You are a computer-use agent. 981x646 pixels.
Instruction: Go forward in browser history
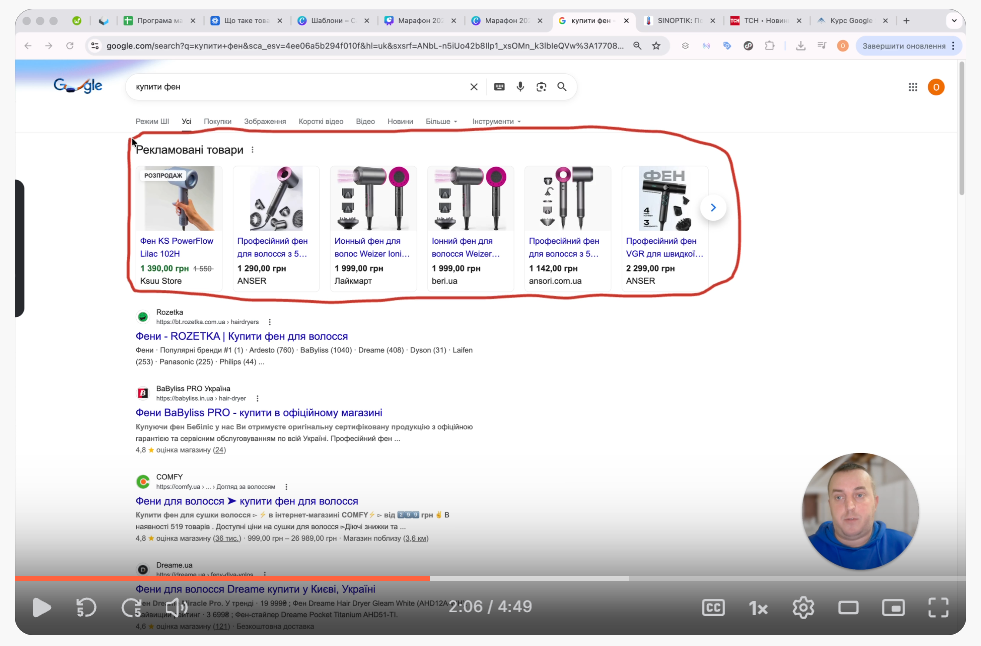[x=49, y=46]
